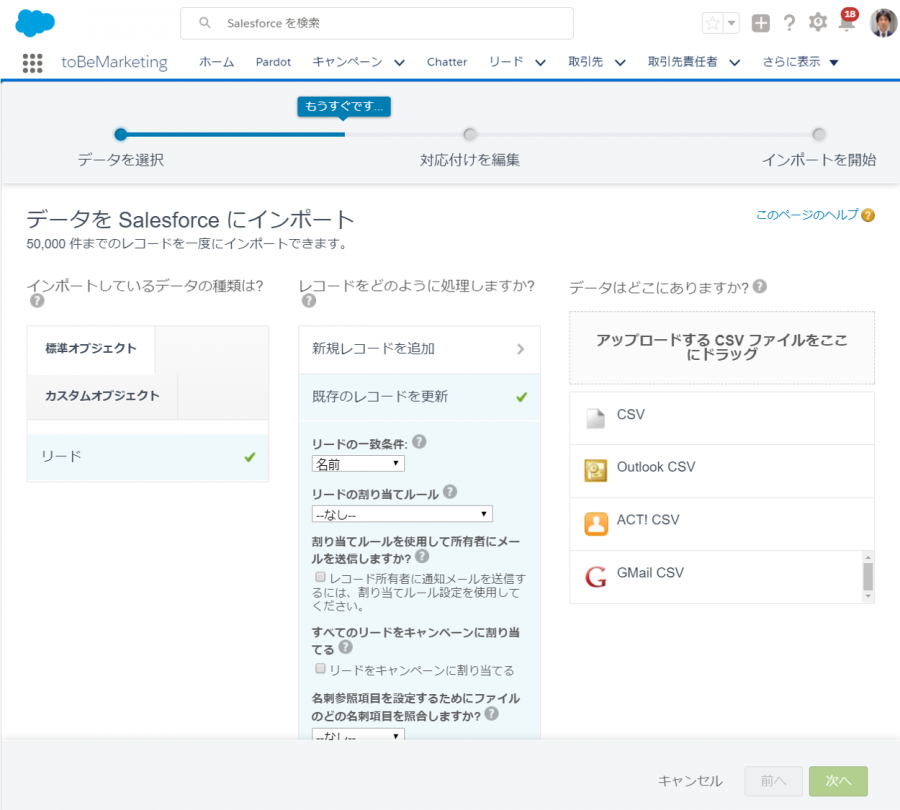
Task: Click the global actions plus icon
Action: (761, 23)
